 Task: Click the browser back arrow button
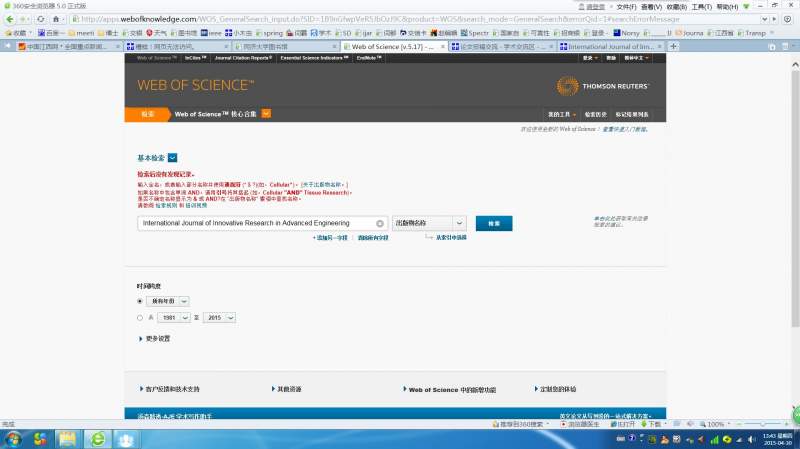(x=10, y=19)
